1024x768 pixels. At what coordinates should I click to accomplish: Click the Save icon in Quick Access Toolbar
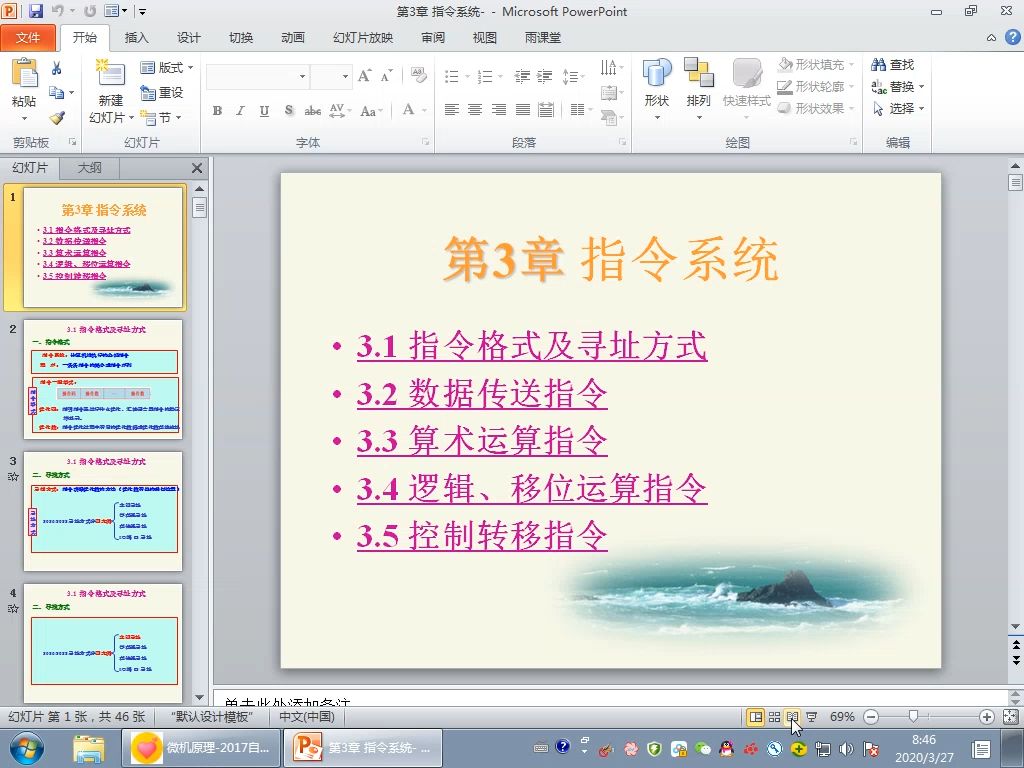[x=37, y=9]
